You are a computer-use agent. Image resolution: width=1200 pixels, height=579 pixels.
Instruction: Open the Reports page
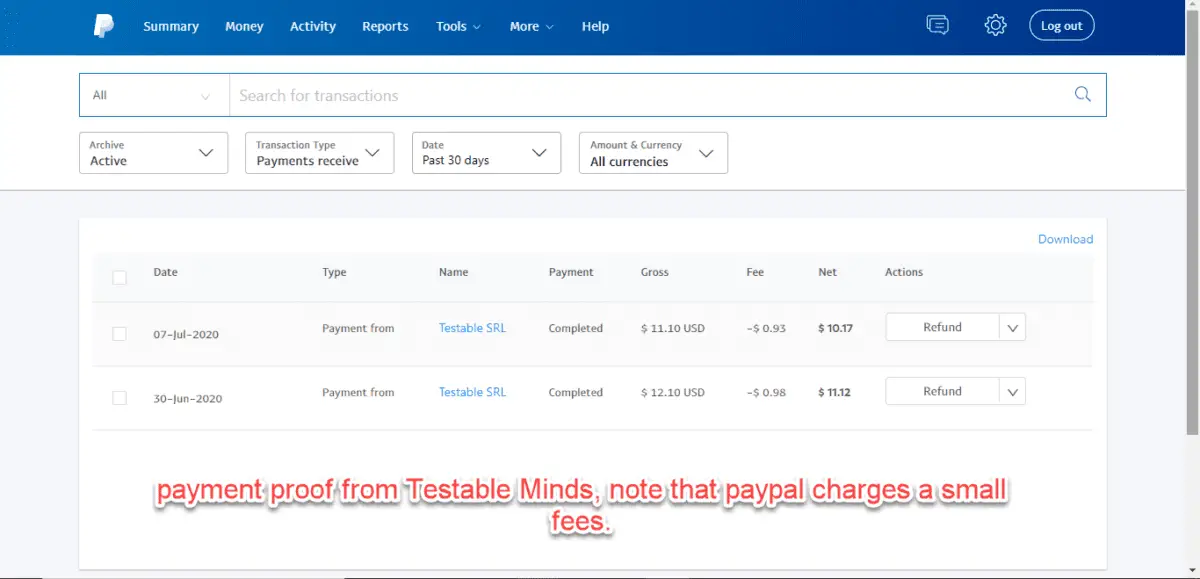click(x=385, y=26)
